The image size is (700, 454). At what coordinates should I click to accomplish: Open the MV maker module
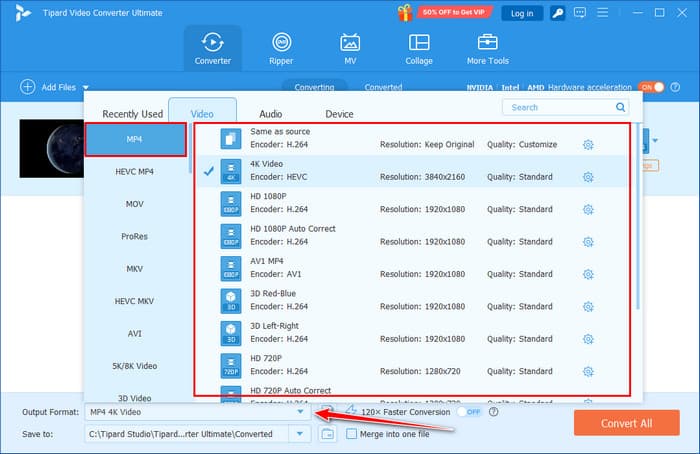pyautogui.click(x=350, y=48)
